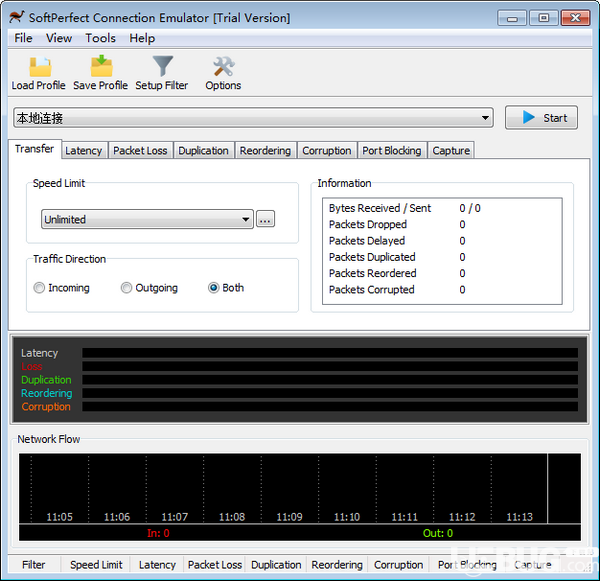Click the Latency status bar entry
The height and width of the screenshot is (581, 600).
(157, 565)
